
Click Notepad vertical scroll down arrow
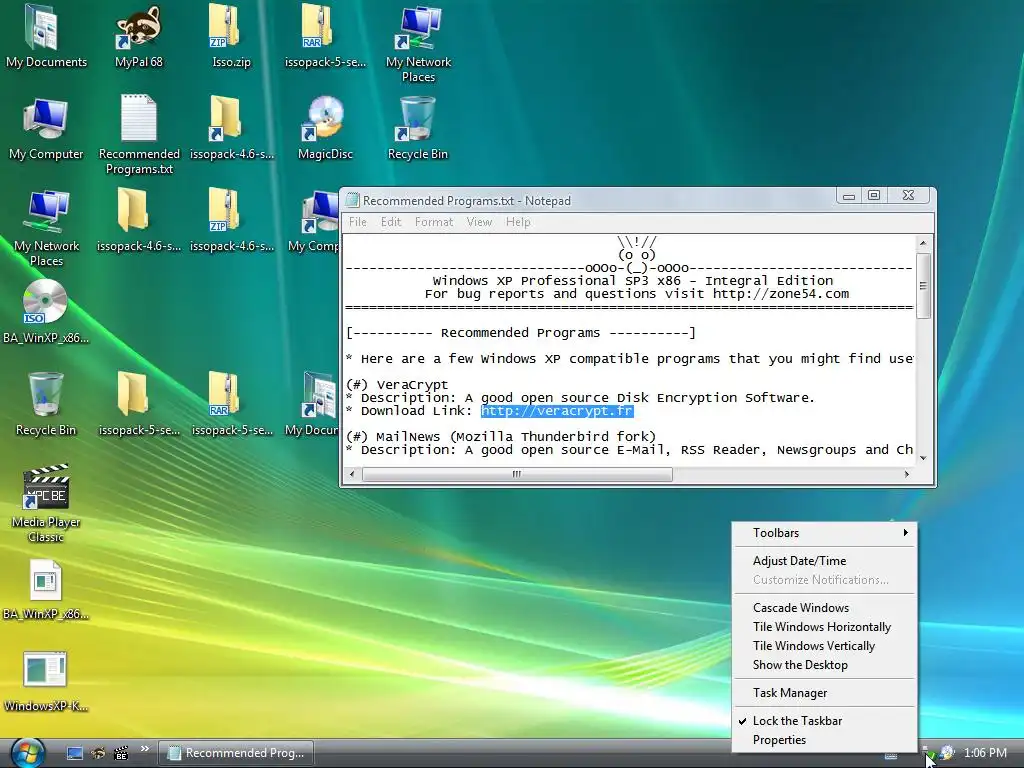[x=923, y=458]
